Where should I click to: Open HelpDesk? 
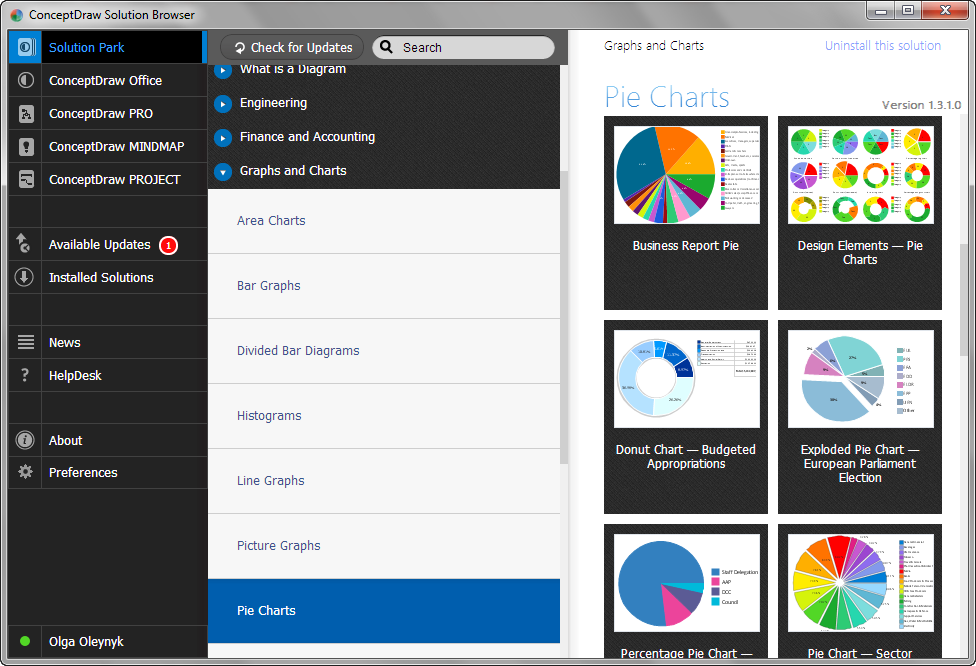click(107, 375)
